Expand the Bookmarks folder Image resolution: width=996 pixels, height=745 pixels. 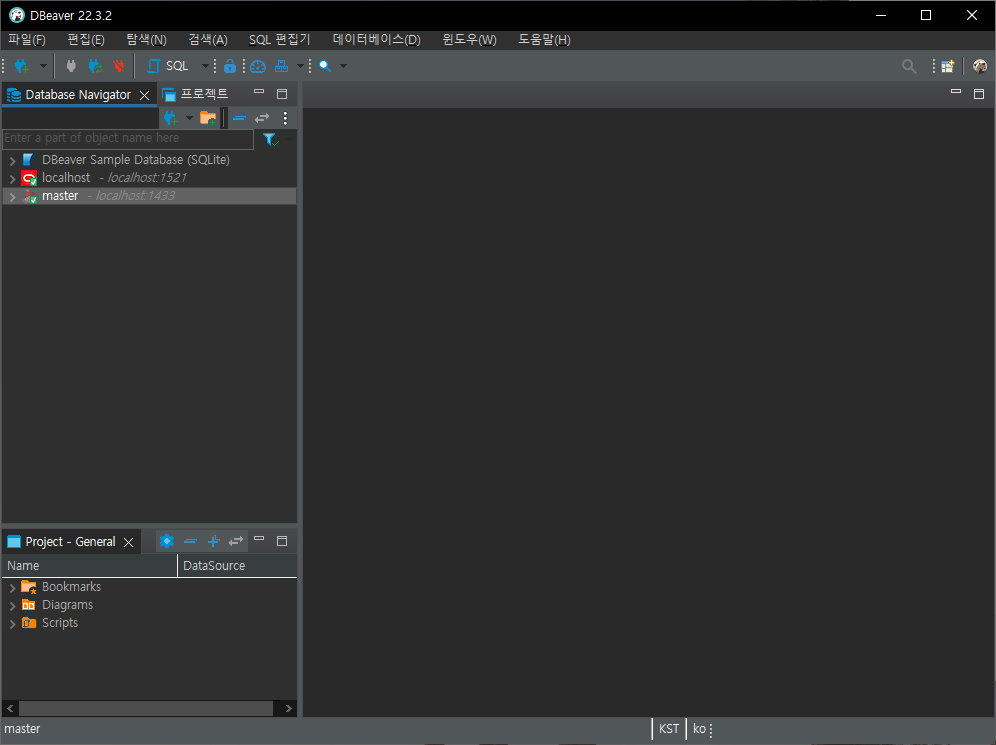[x=12, y=588]
